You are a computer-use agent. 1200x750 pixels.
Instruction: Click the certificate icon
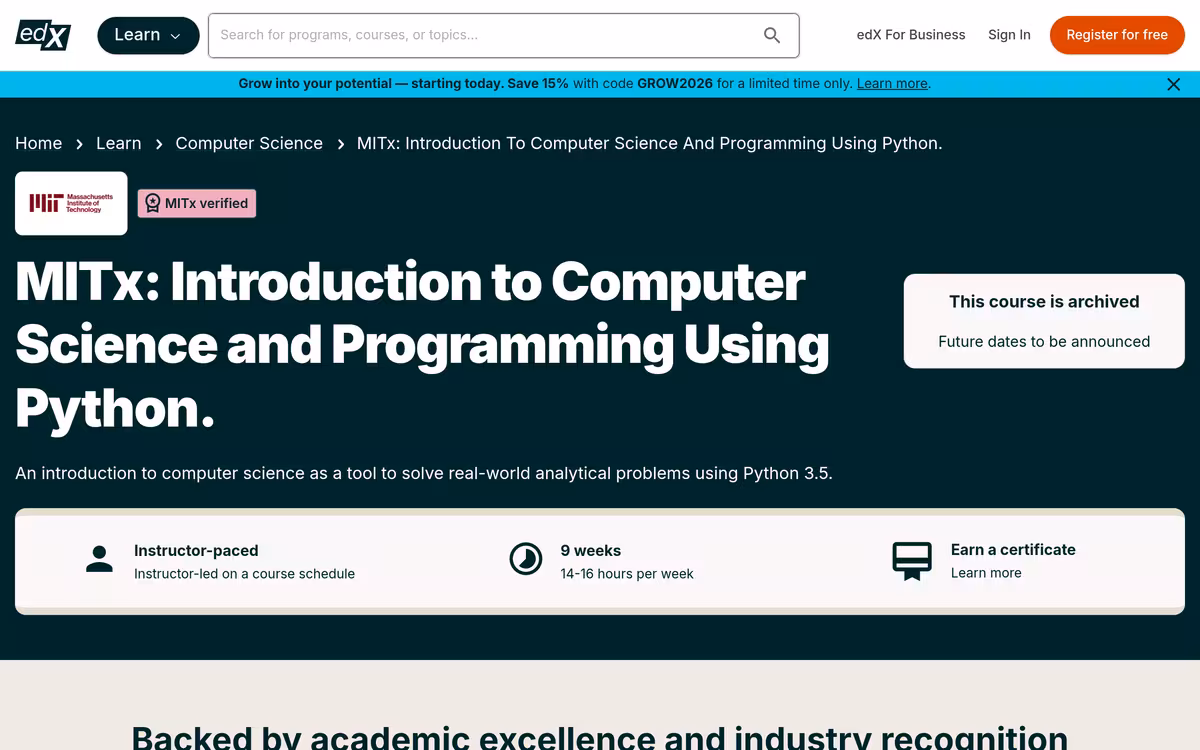(x=912, y=561)
